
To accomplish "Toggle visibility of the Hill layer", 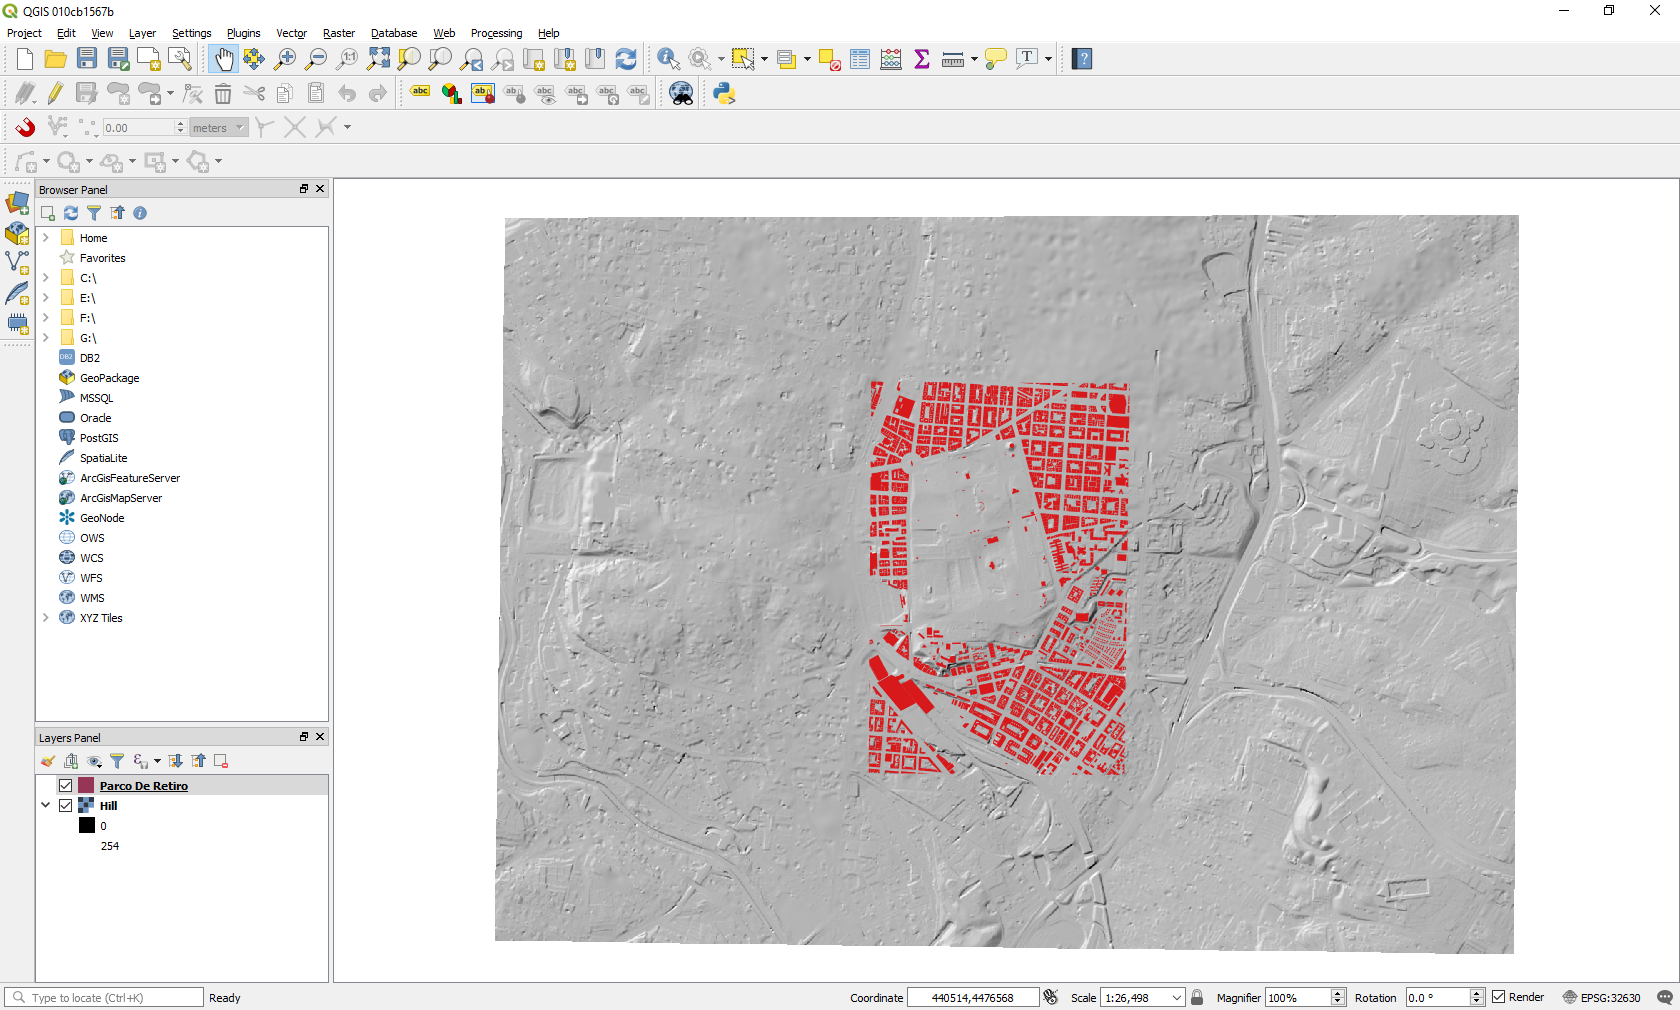I will pyautogui.click(x=65, y=805).
